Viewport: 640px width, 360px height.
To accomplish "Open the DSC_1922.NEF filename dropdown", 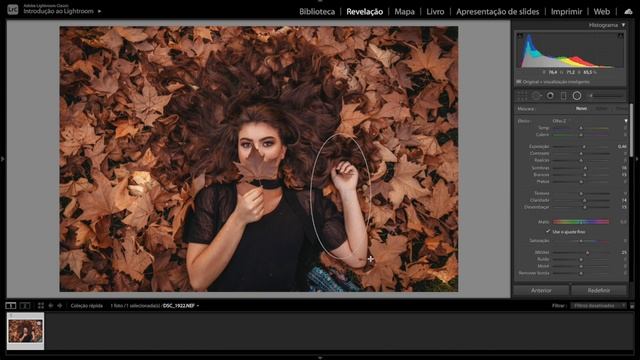I will [x=181, y=305].
